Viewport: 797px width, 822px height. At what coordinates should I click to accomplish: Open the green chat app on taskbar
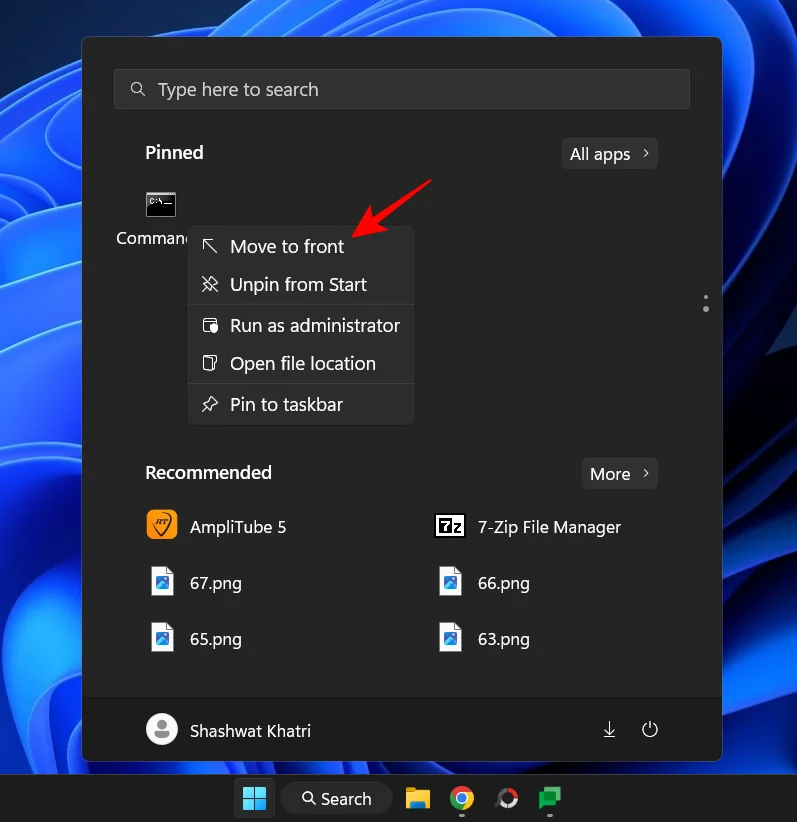click(550, 798)
